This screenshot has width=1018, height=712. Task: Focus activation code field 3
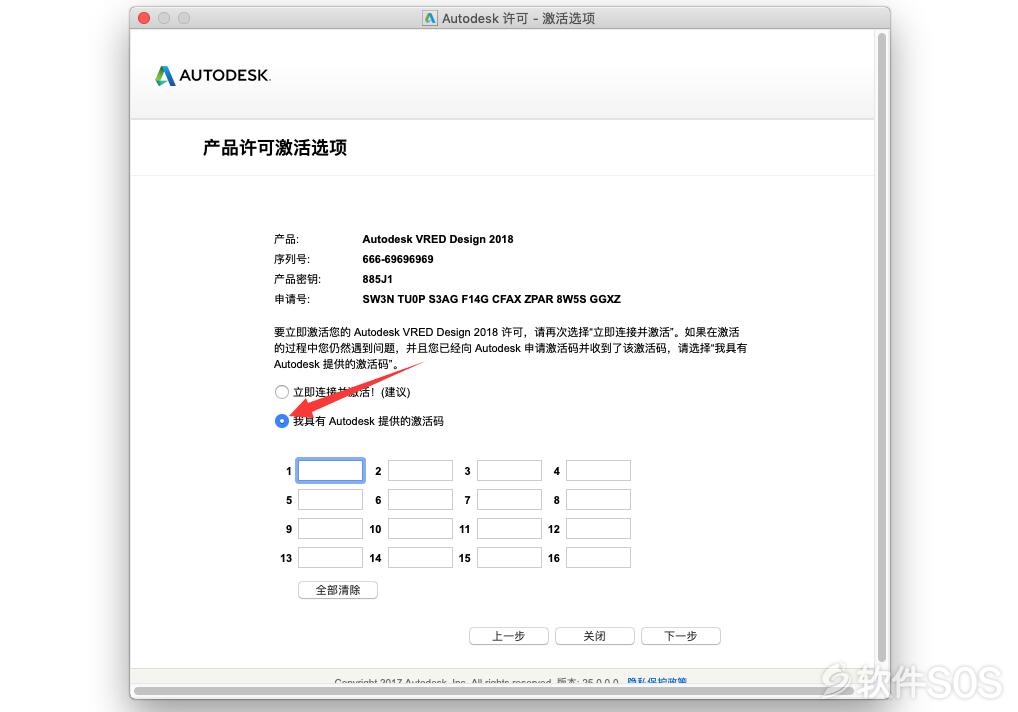(x=509, y=471)
